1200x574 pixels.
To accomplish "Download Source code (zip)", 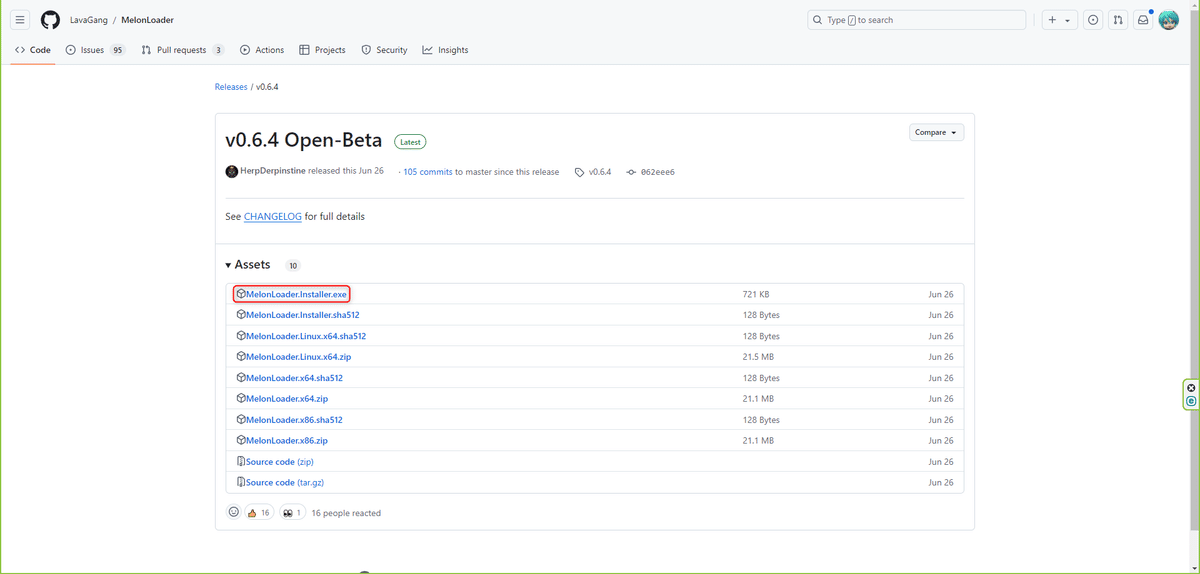I will click(x=279, y=462).
